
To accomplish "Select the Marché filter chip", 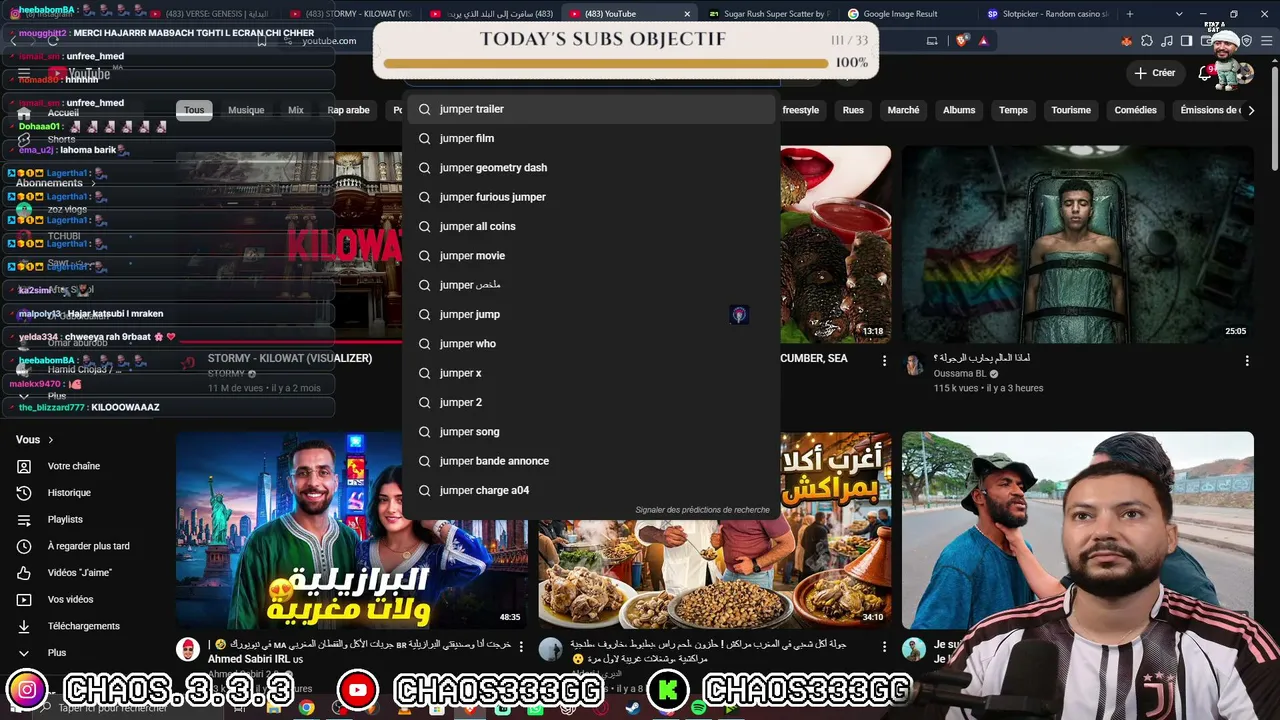I will tap(903, 110).
